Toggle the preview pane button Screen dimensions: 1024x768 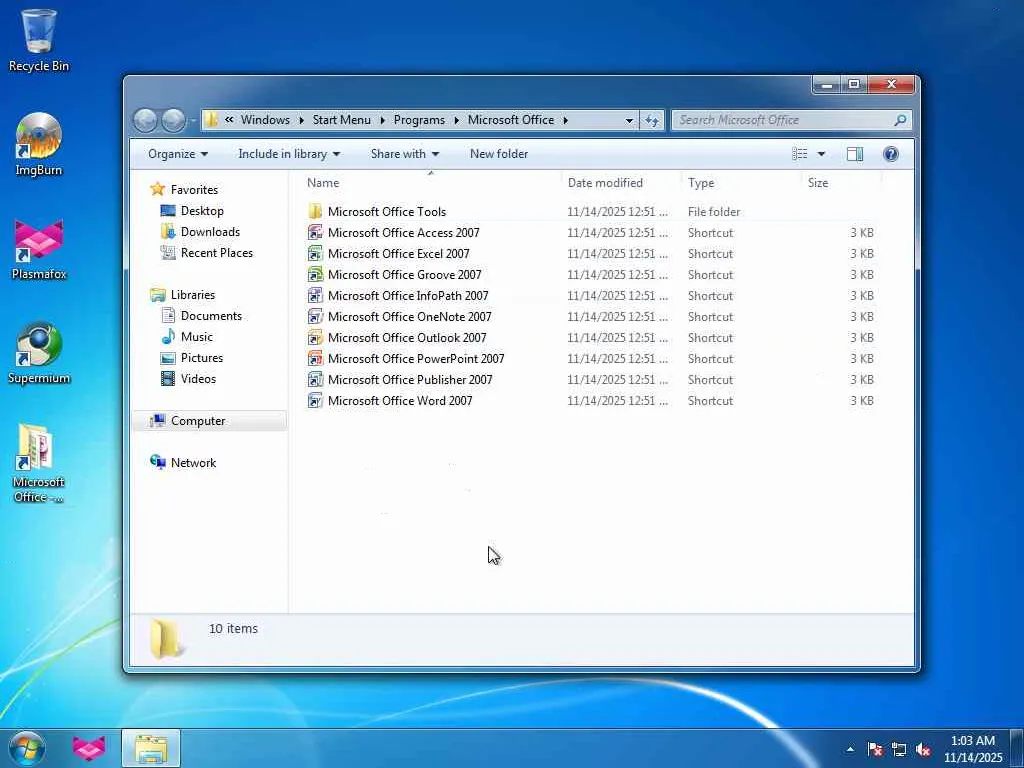[x=855, y=154]
